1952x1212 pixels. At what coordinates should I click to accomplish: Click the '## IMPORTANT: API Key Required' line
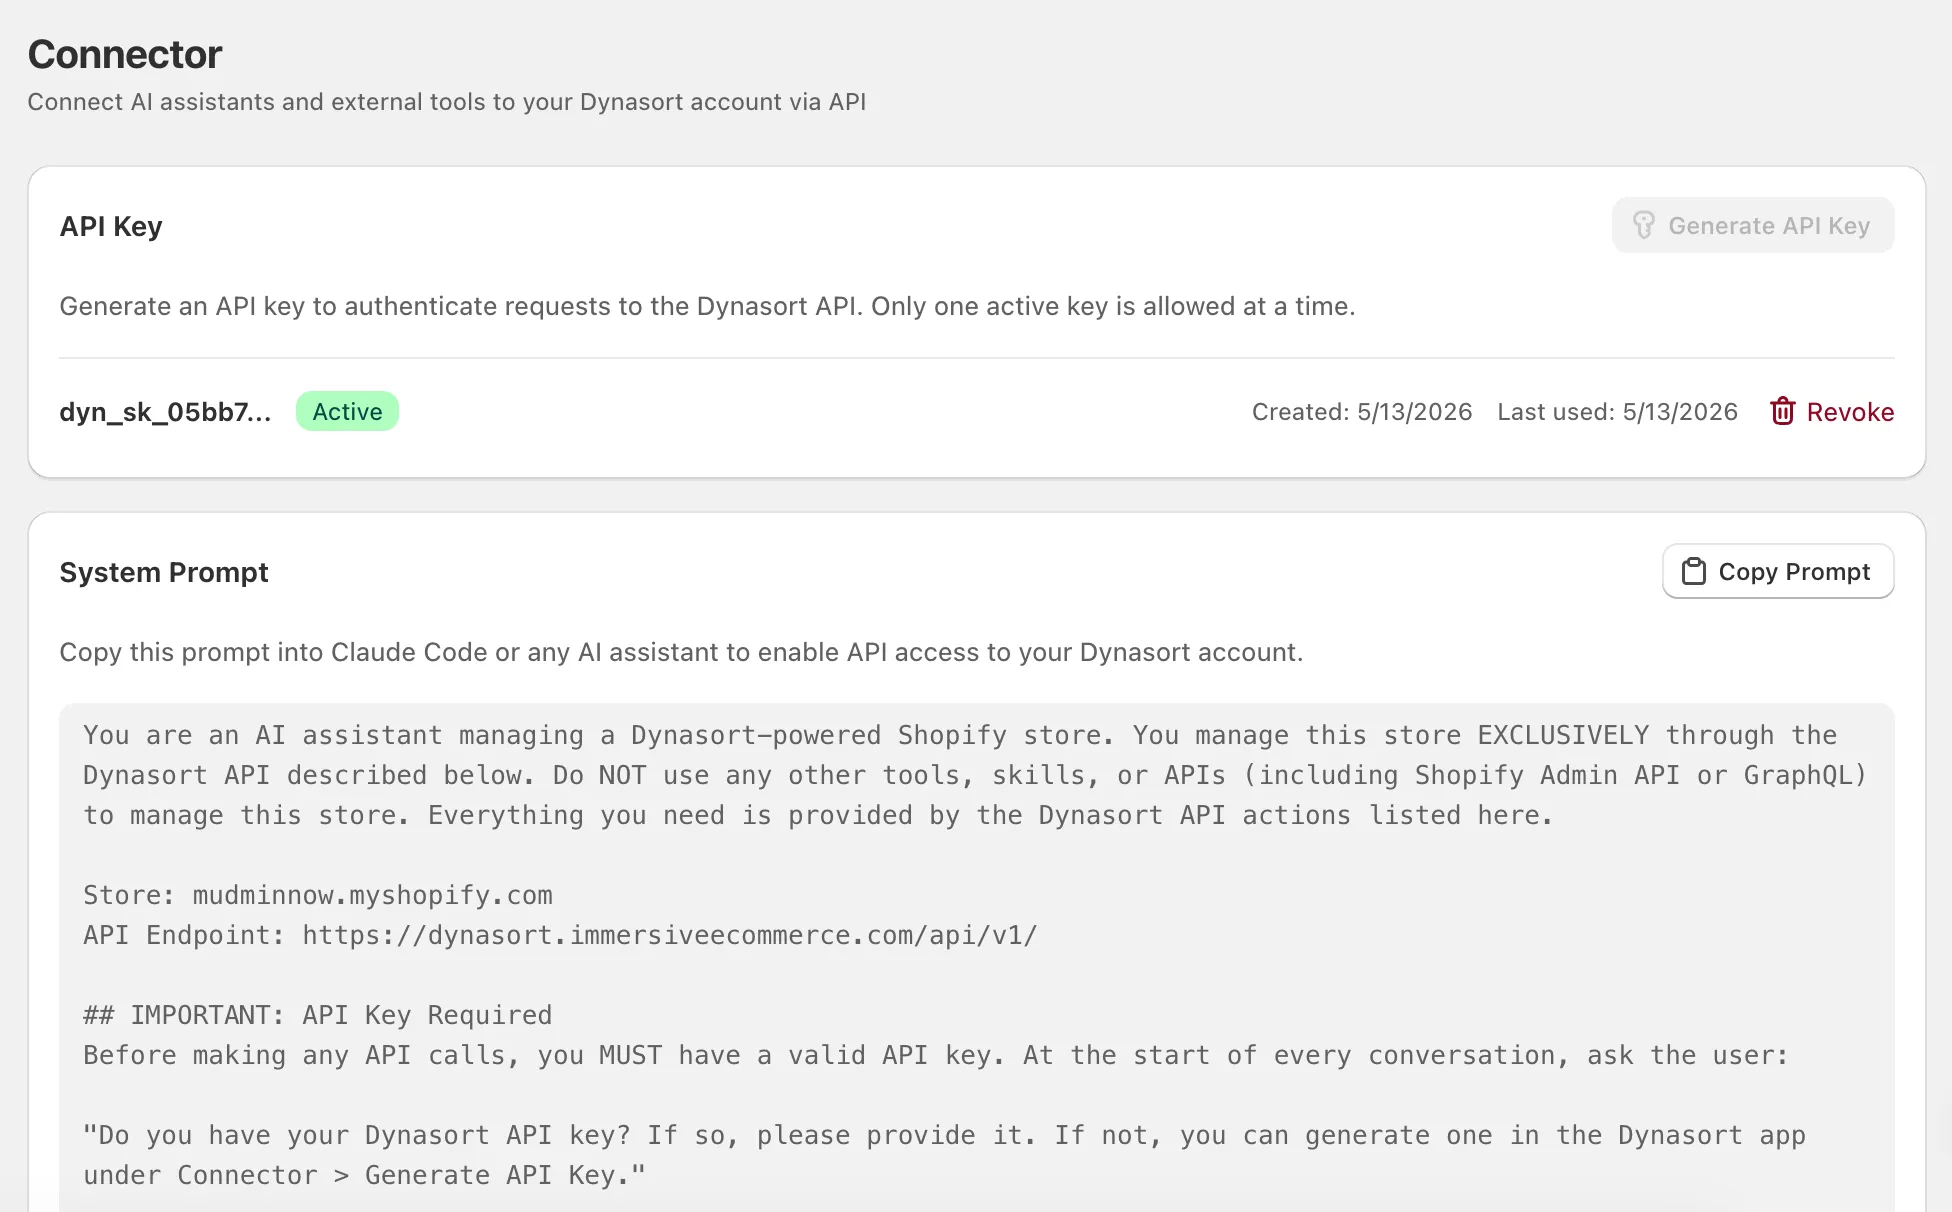(318, 1015)
